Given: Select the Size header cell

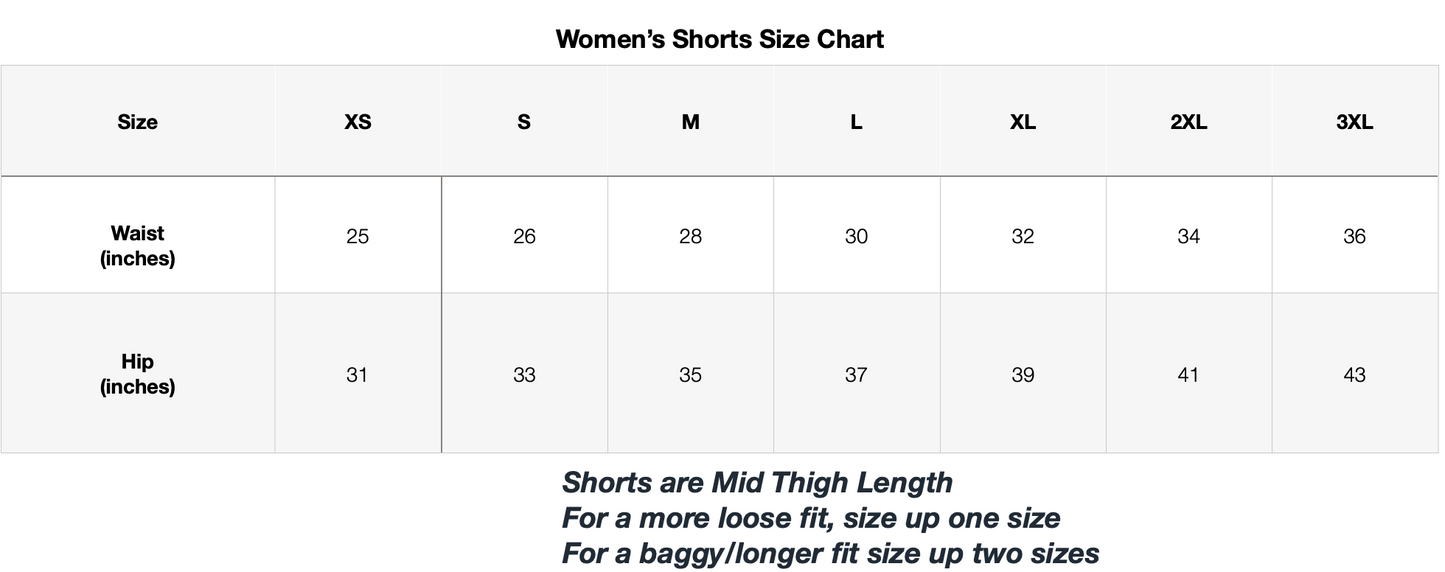Looking at the screenshot, I should (137, 122).
